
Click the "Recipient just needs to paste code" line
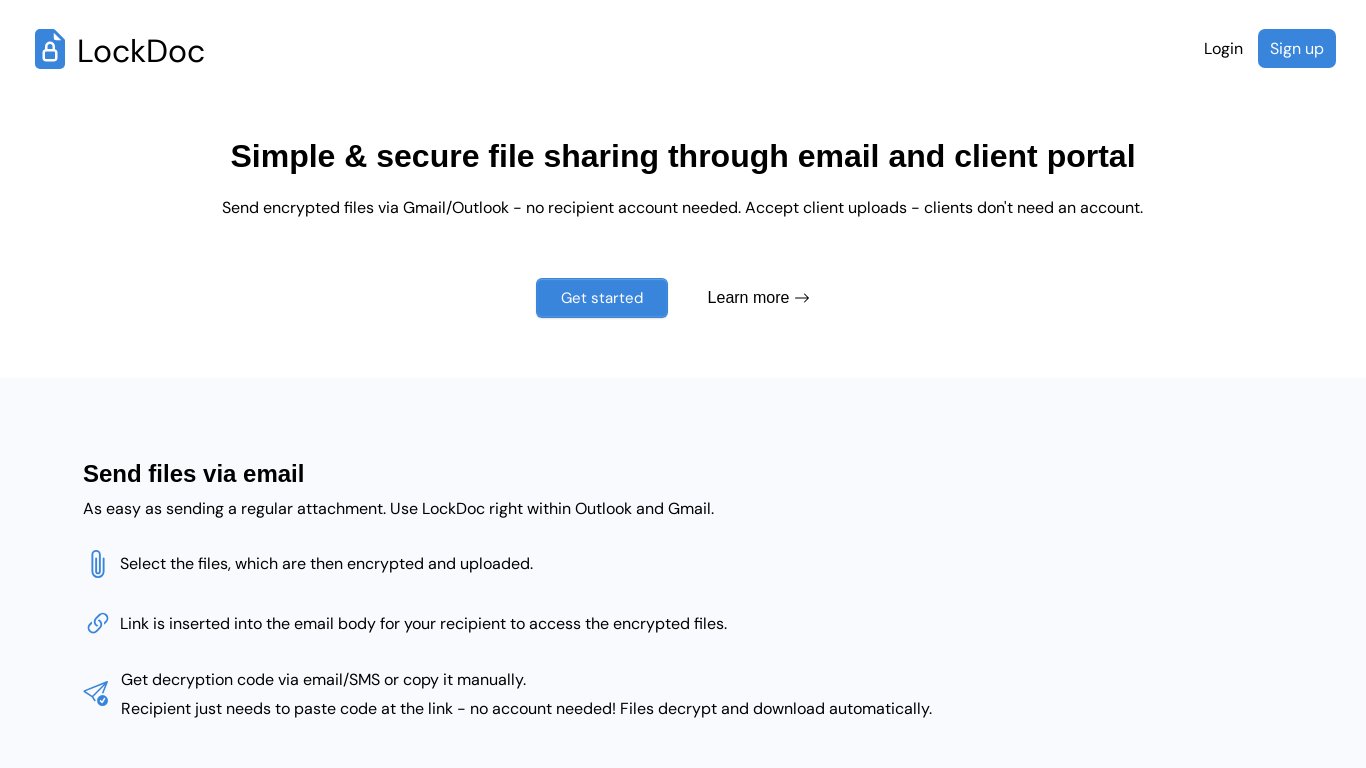pyautogui.click(x=526, y=709)
